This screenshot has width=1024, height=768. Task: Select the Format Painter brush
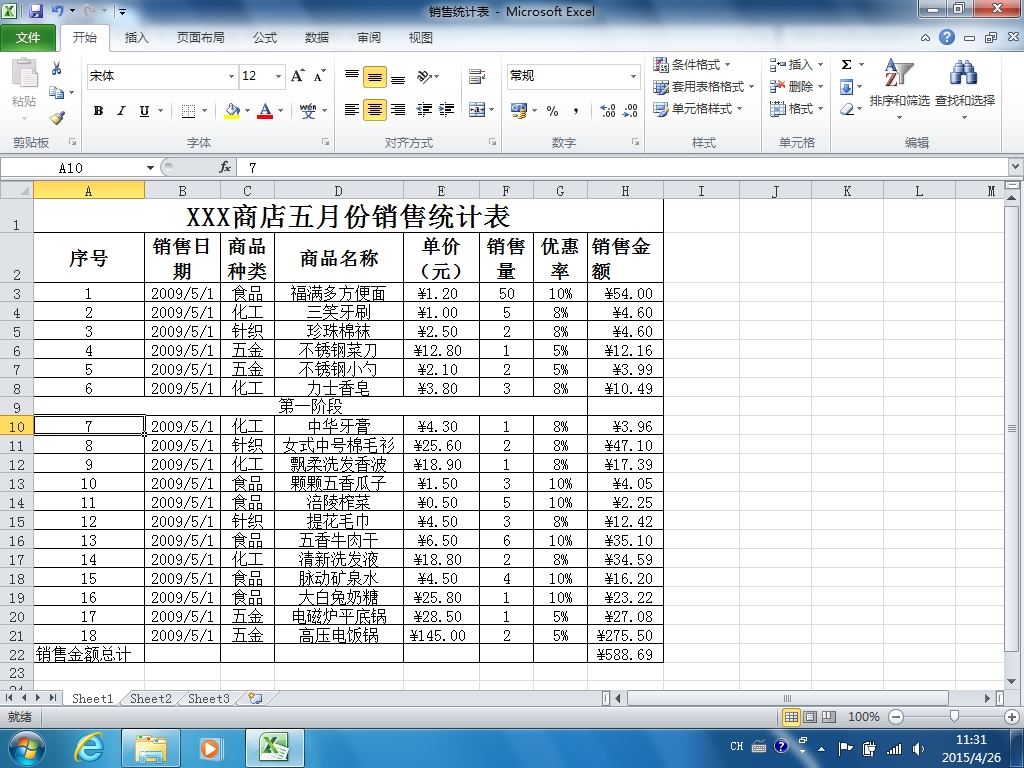[x=57, y=118]
